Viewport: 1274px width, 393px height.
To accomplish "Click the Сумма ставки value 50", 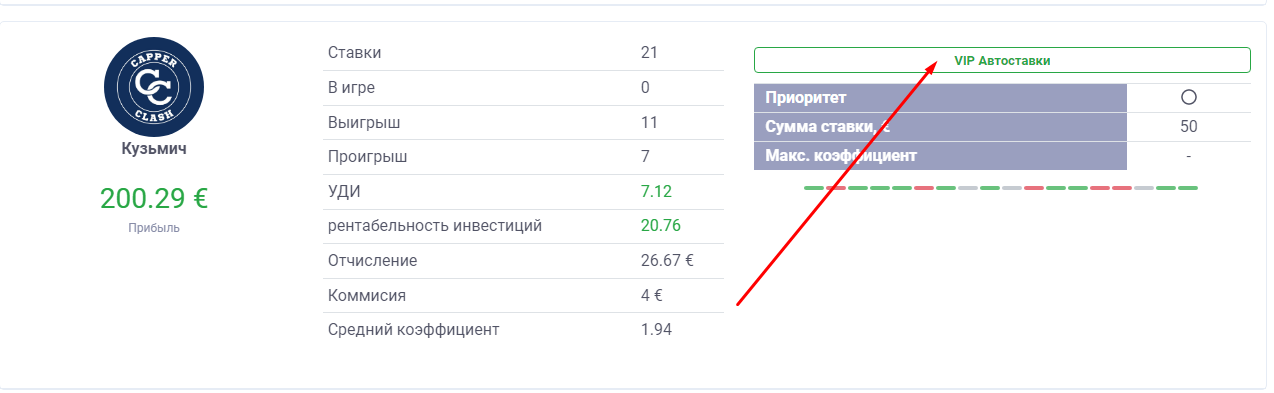I will point(1189,127).
